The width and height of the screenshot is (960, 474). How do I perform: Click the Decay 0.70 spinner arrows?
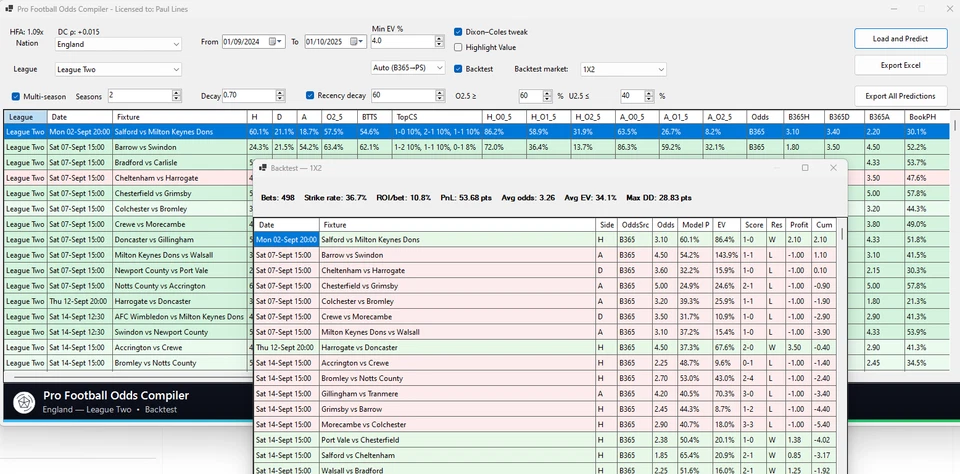pyautogui.click(x=280, y=96)
